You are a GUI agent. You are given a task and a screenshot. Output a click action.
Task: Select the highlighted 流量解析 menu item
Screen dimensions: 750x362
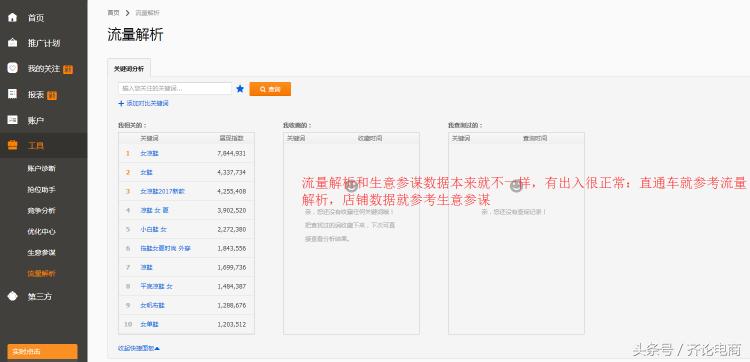pos(41,274)
